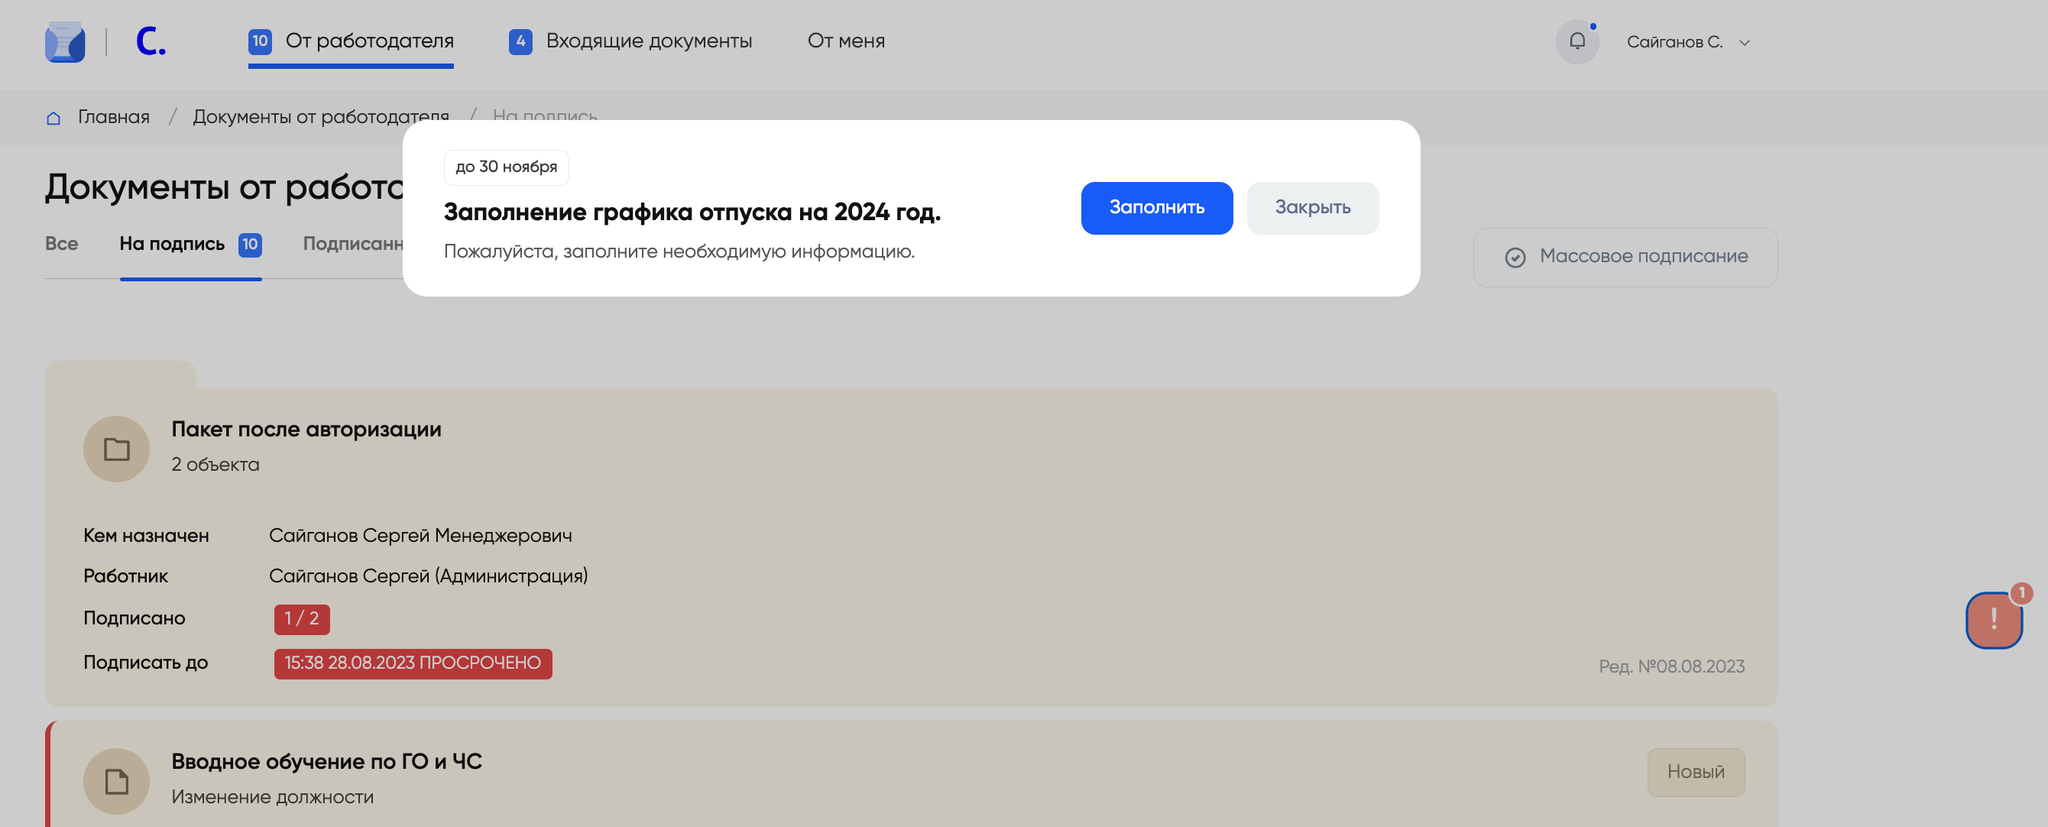This screenshot has height=827, width=2048.
Task: Select the На подпись filter tab
Action: tap(172, 244)
